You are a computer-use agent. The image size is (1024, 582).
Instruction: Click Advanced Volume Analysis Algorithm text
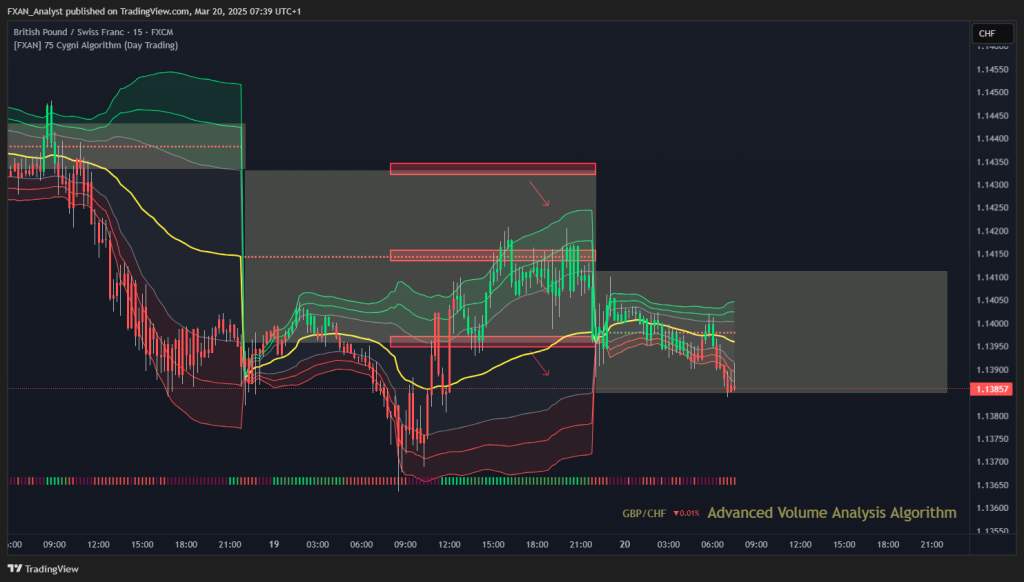point(832,513)
